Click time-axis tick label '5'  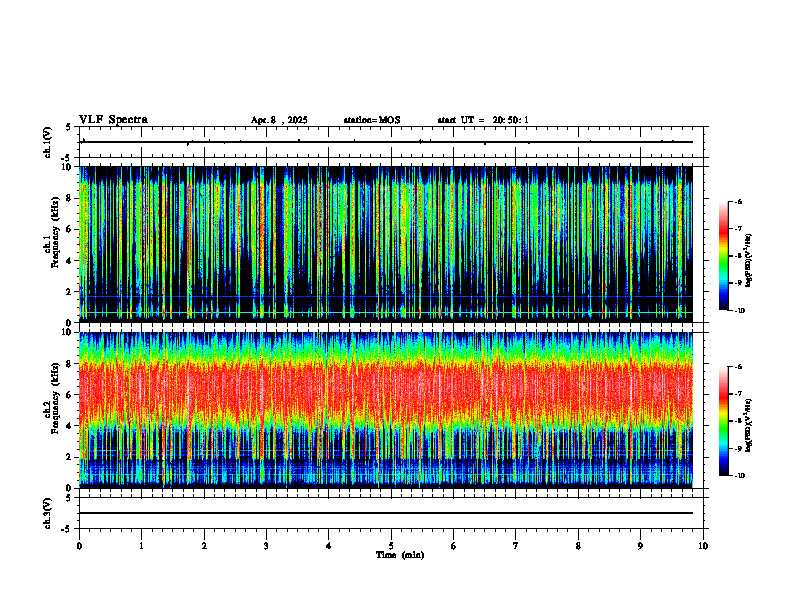pos(391,546)
